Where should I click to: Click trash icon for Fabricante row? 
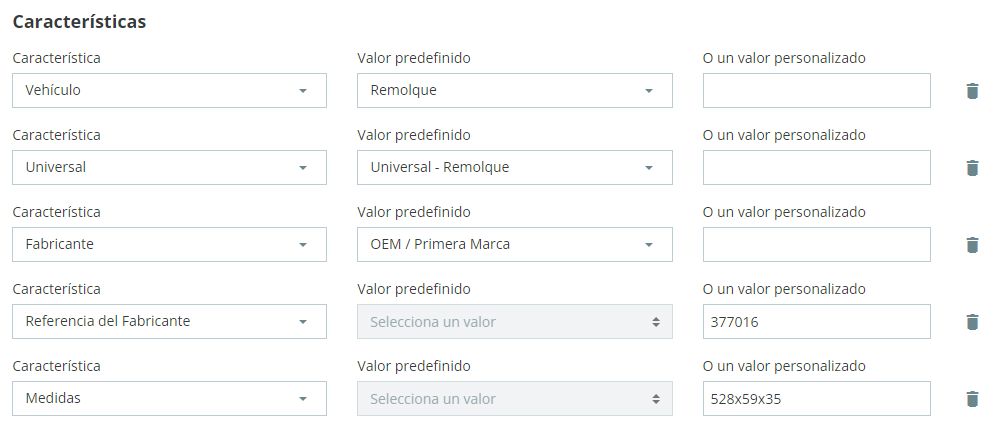point(971,245)
